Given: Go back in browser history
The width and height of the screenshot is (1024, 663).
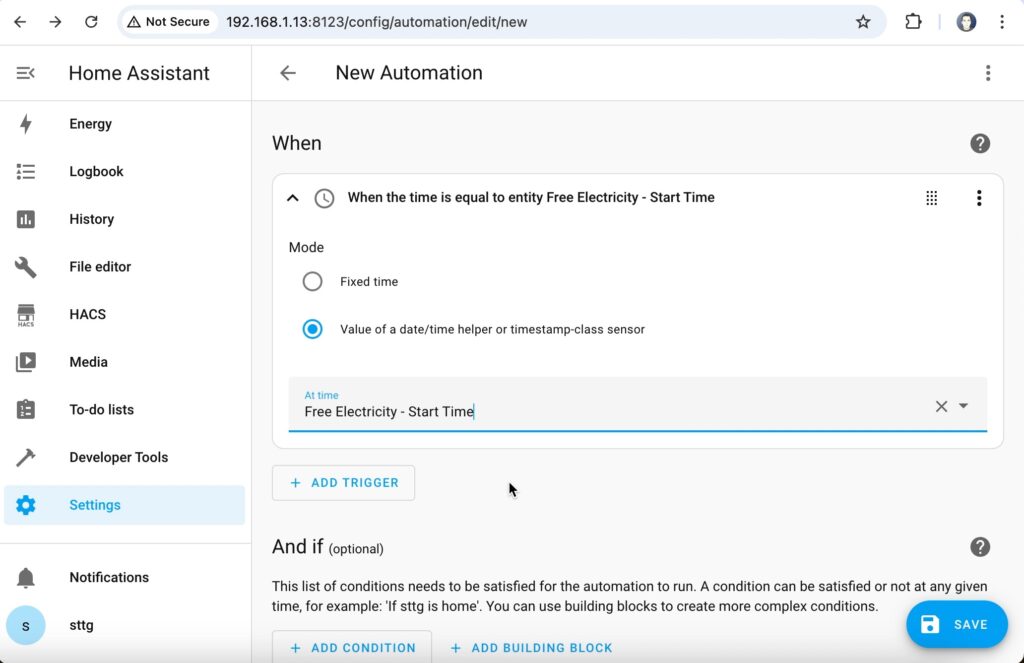Looking at the screenshot, I should (20, 22).
